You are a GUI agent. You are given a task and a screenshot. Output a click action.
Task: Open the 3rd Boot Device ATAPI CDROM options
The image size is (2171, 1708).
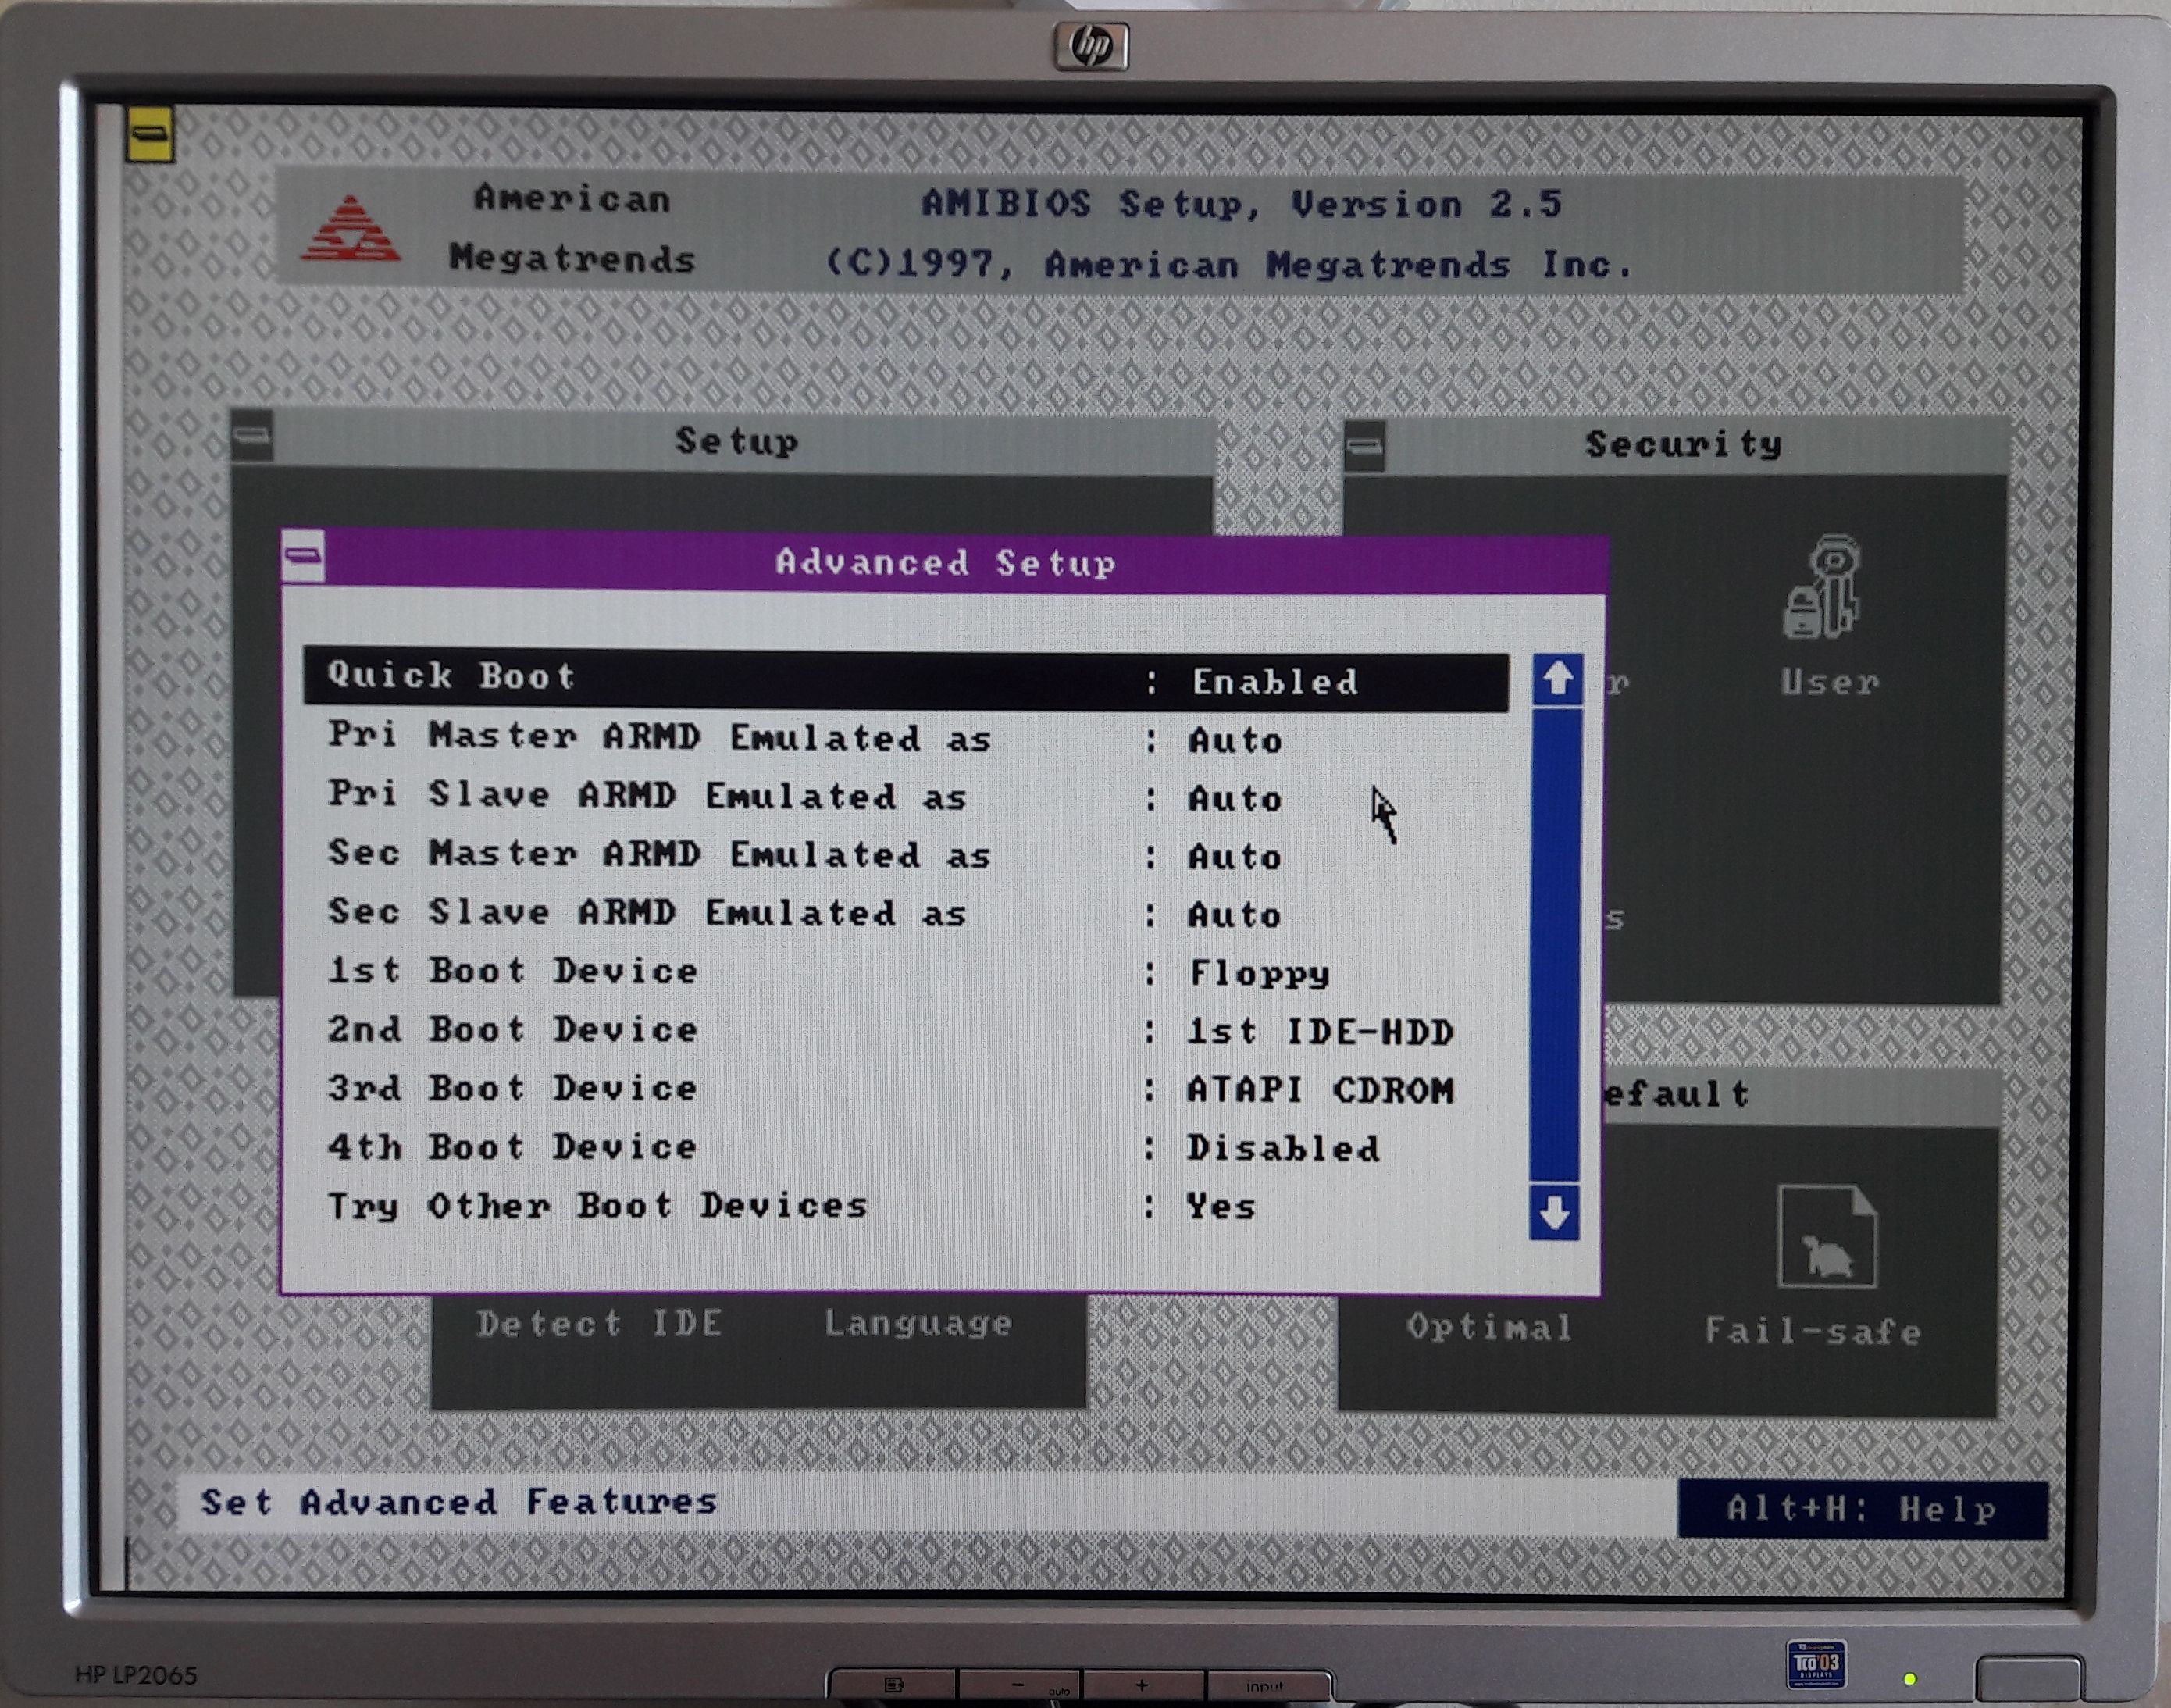coord(1318,1090)
